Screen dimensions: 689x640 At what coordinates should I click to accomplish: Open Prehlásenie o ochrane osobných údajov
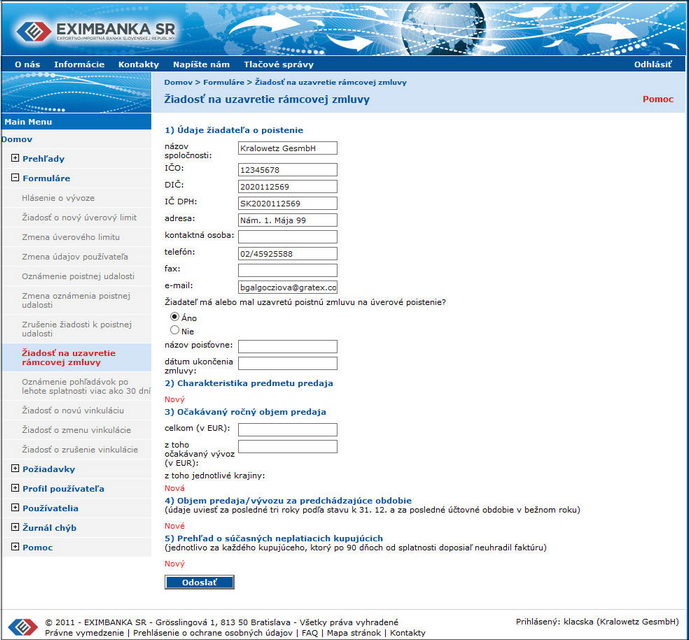coord(213,633)
